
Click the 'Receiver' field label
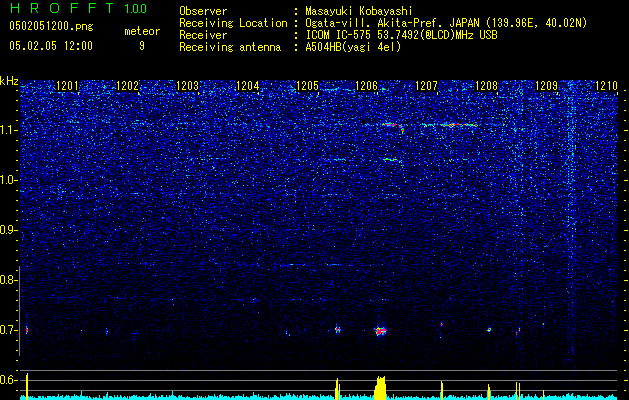[x=203, y=35]
